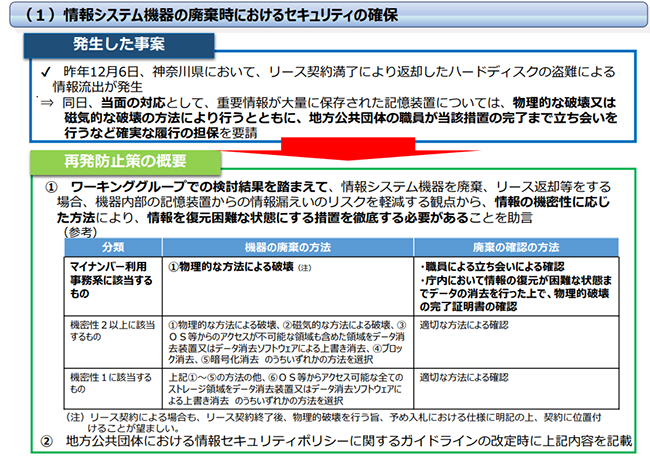The width and height of the screenshot is (650, 456).
Task: Click the bold phrase '当面の対応'
Action: 133,102
